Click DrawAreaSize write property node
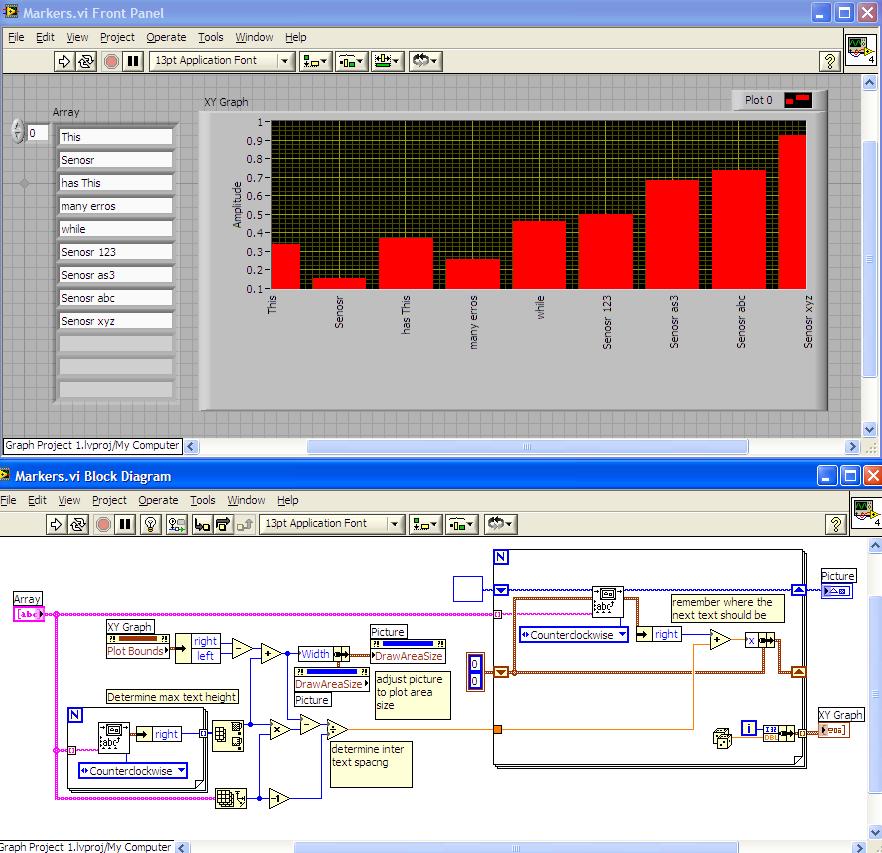Viewport: 882px width, 853px height. (407, 650)
